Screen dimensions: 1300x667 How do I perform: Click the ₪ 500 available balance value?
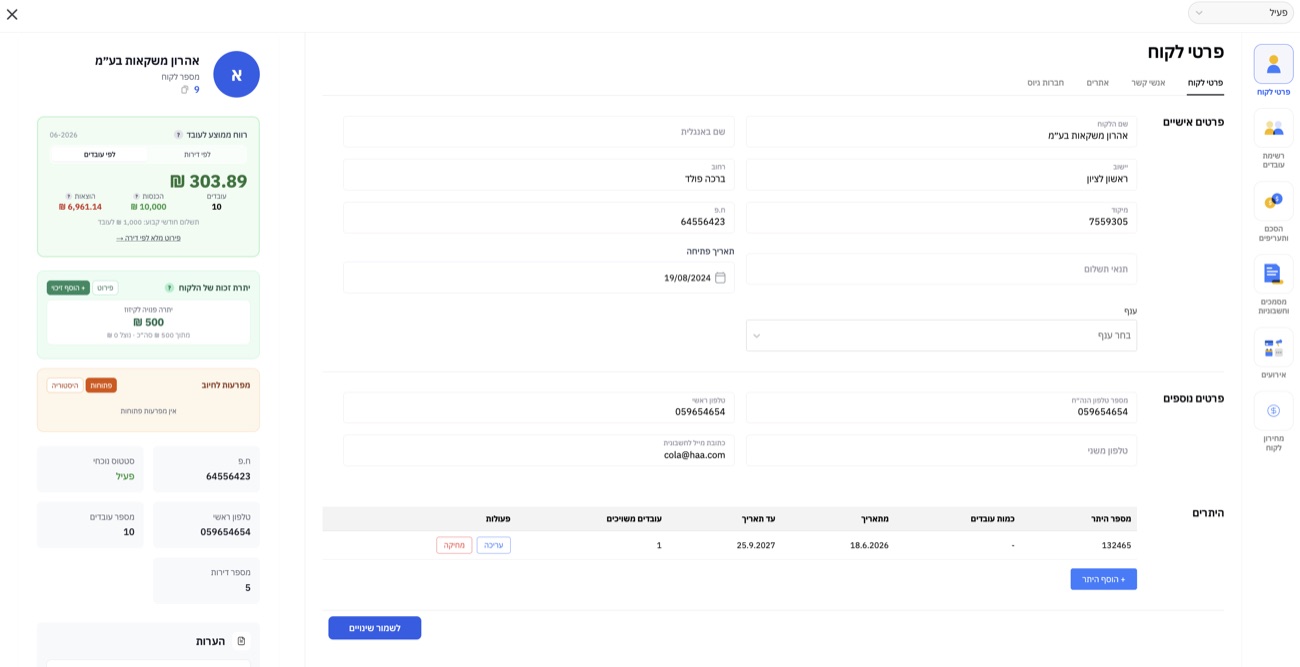click(148, 322)
